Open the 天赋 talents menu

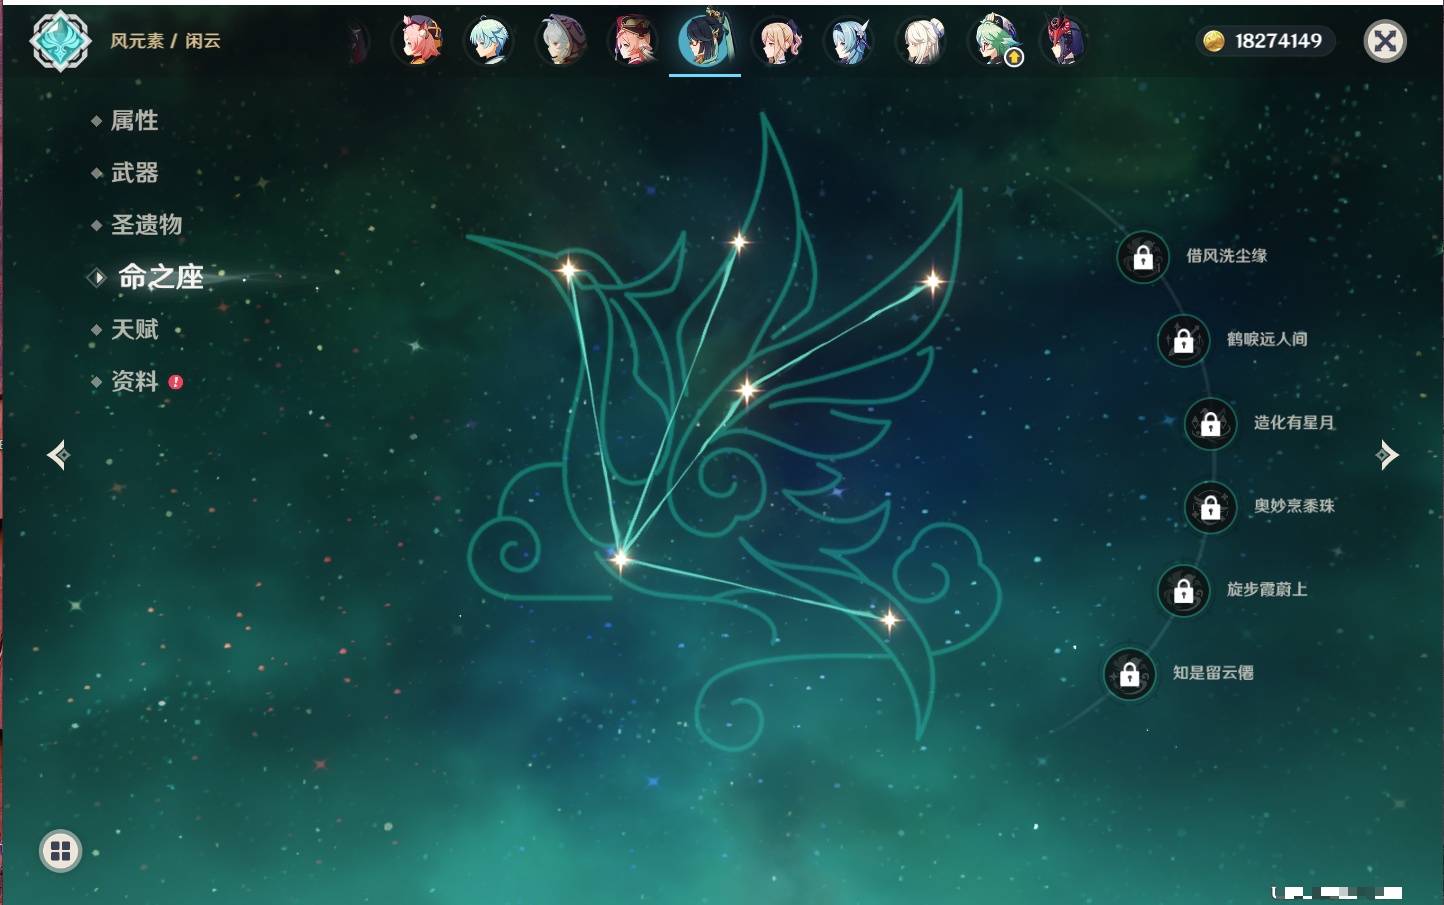click(x=134, y=329)
